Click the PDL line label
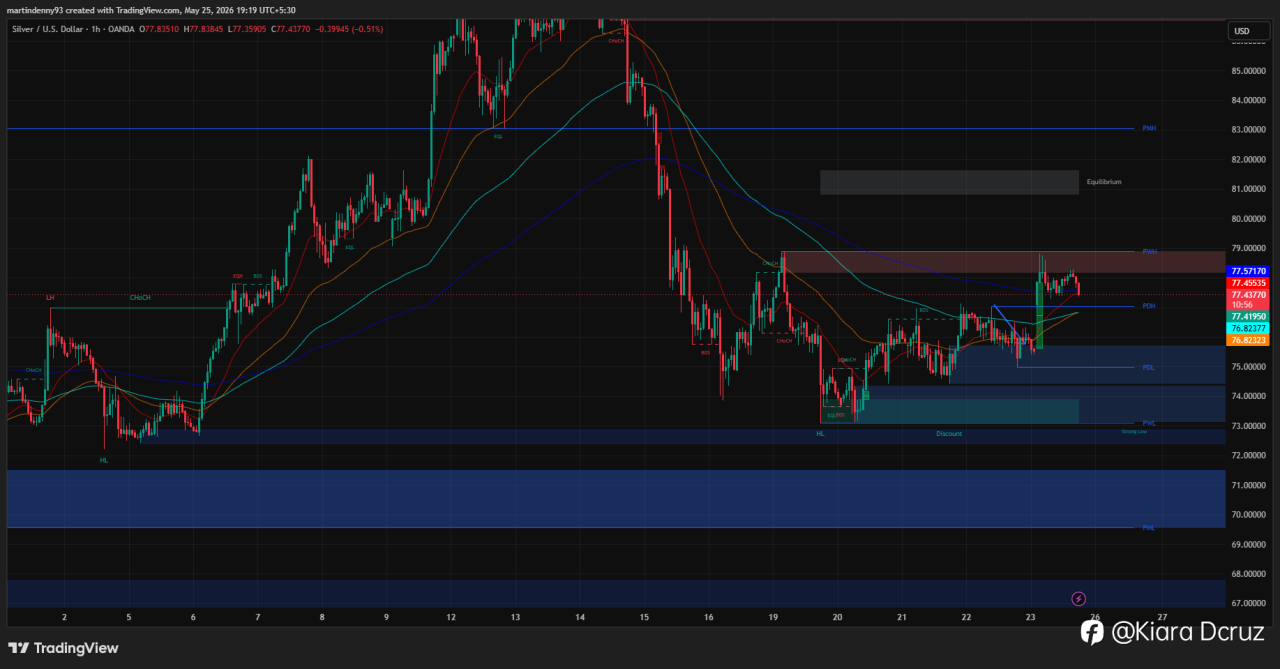 point(1149,367)
